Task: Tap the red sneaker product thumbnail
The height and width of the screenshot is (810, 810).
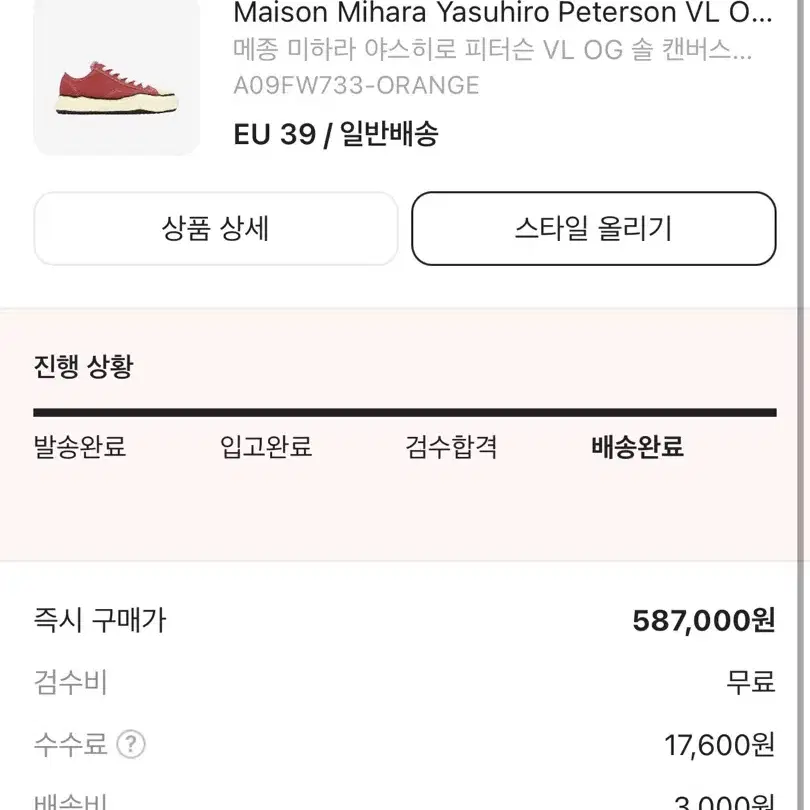Action: tap(117, 77)
